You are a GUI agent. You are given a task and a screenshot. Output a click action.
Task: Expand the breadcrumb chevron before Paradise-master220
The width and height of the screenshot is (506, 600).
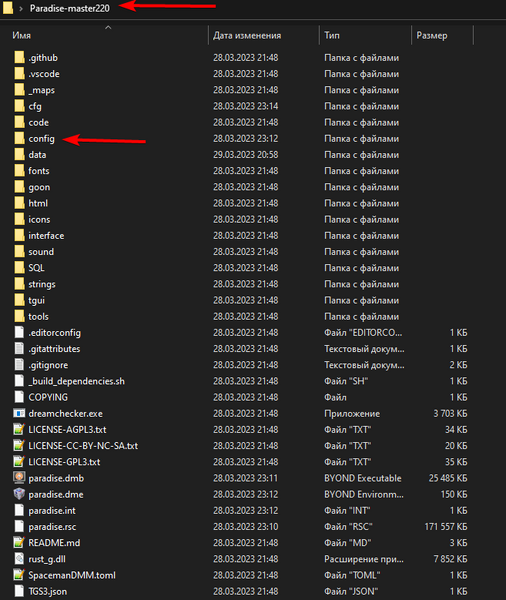coord(21,8)
